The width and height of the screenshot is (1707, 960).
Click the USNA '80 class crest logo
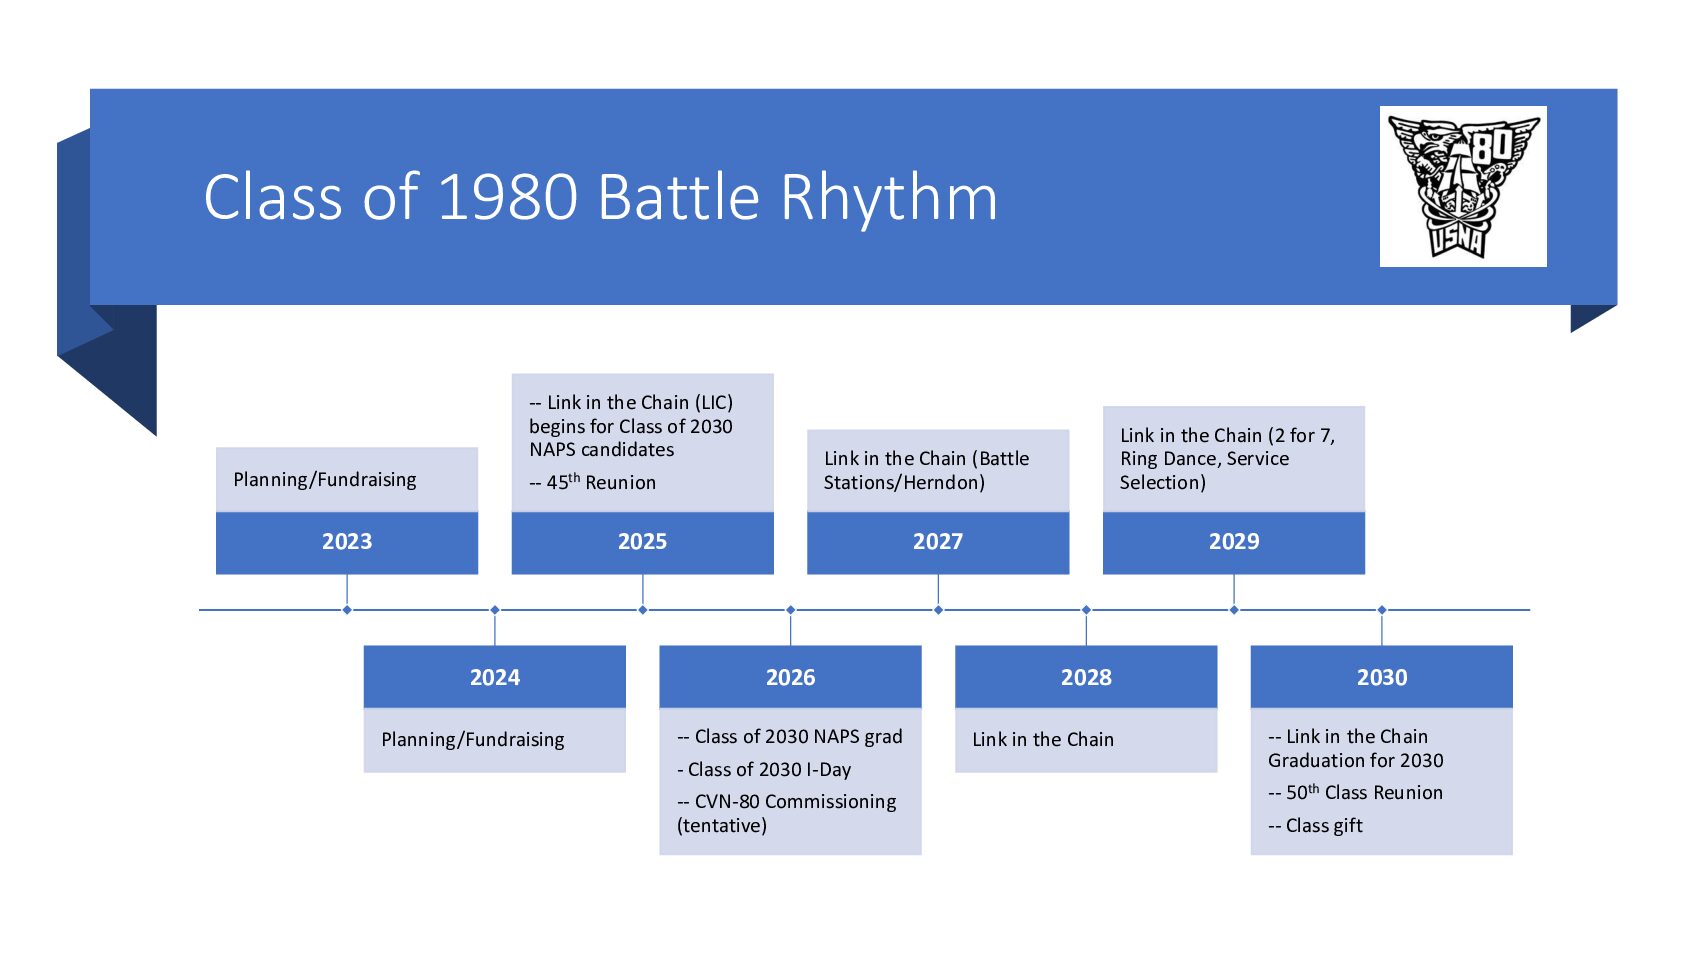[x=1462, y=186]
